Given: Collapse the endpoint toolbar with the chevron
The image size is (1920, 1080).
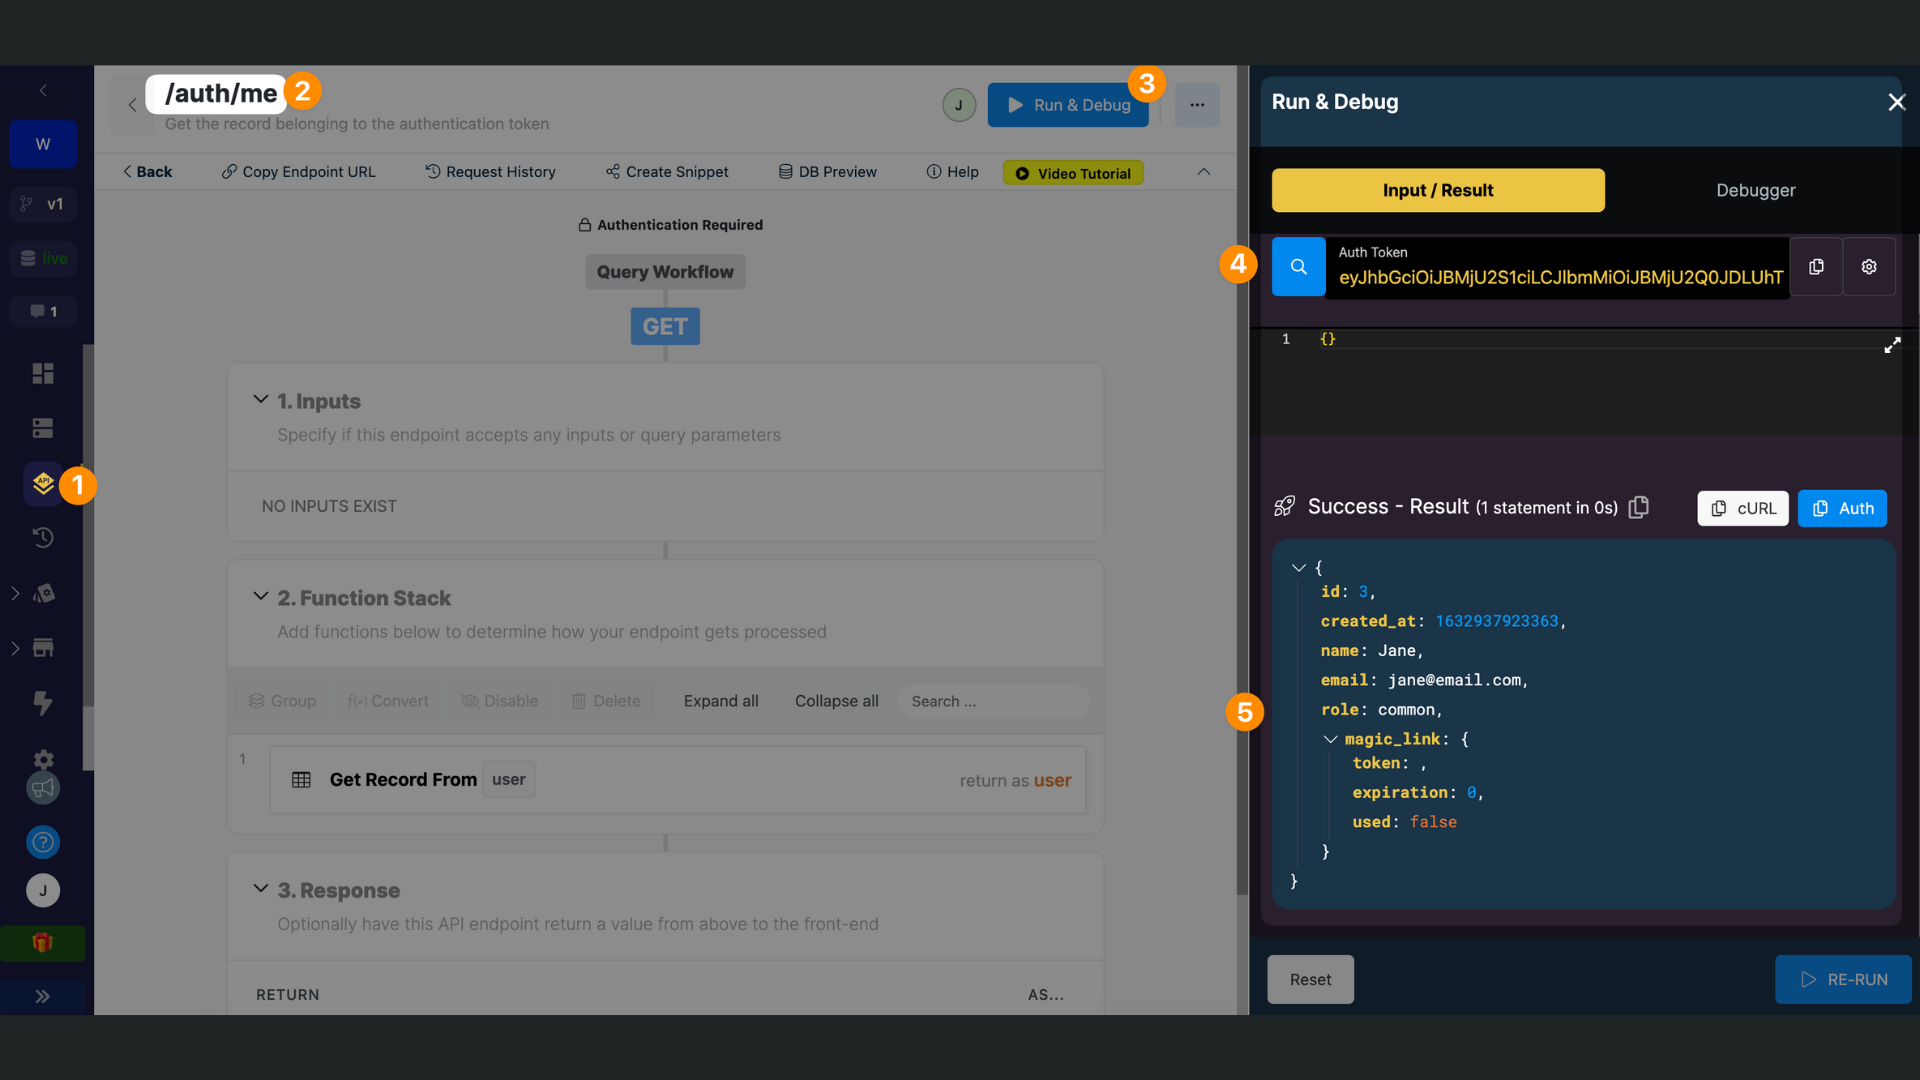Looking at the screenshot, I should pyautogui.click(x=1204, y=171).
